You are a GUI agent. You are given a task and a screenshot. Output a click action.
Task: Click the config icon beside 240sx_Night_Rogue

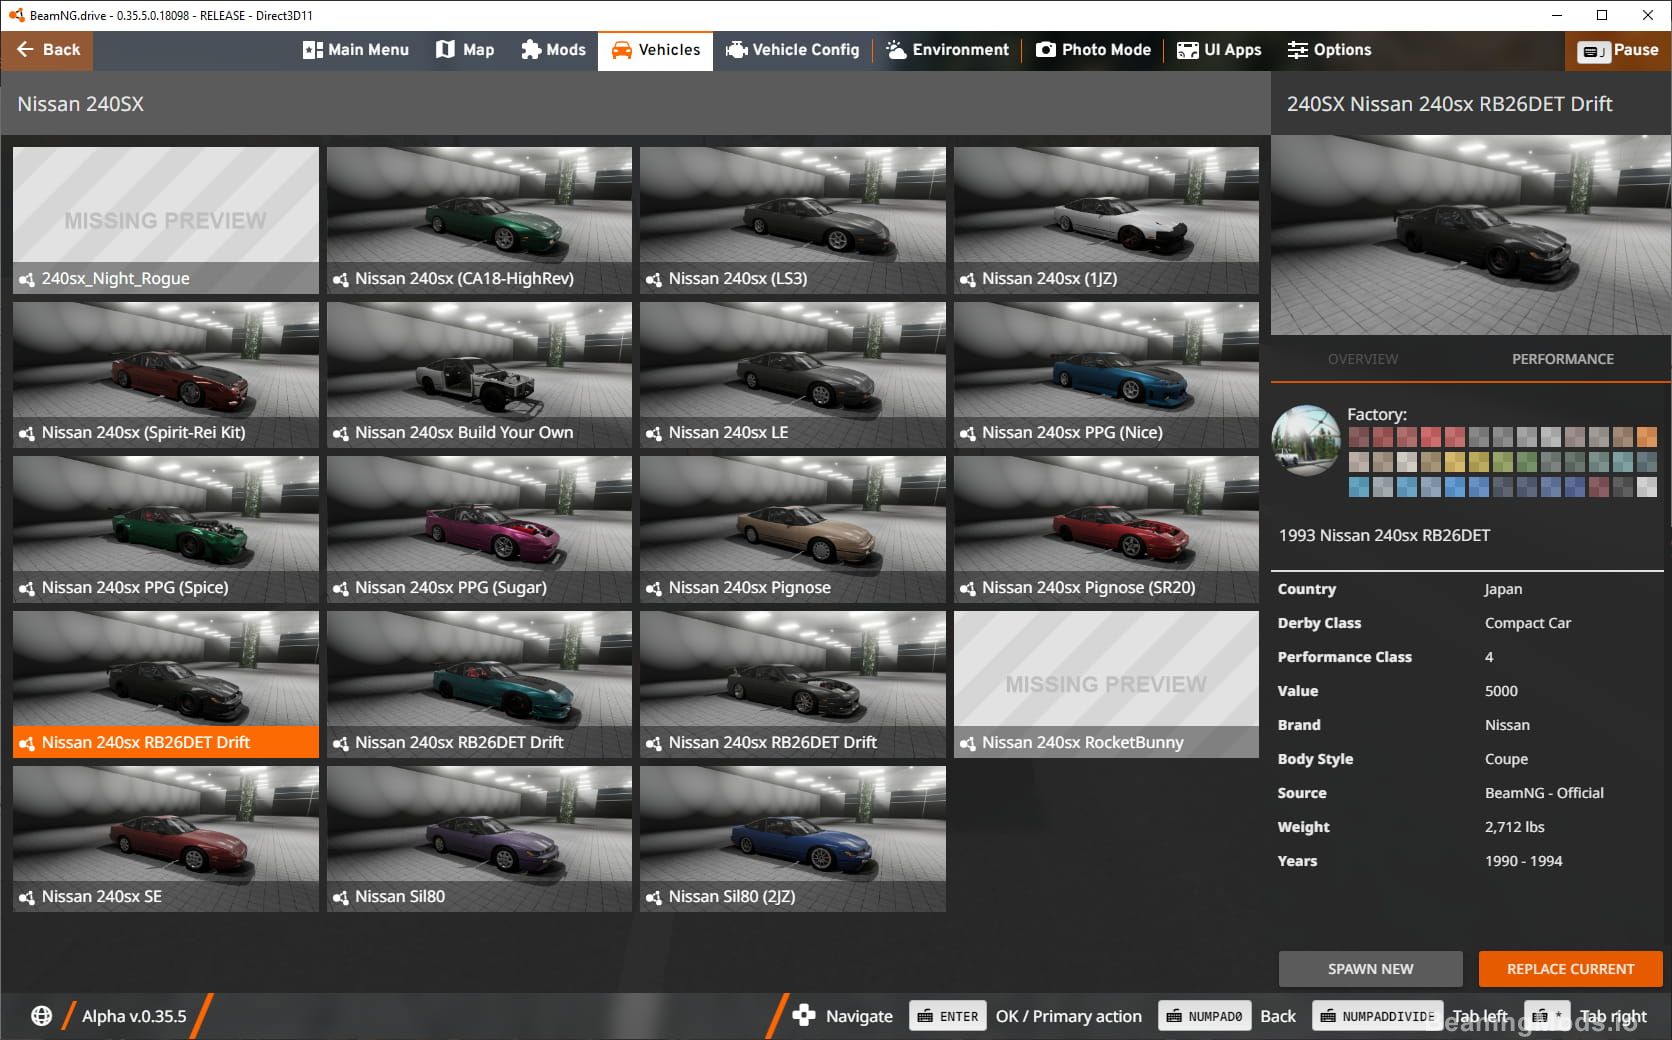[27, 279]
